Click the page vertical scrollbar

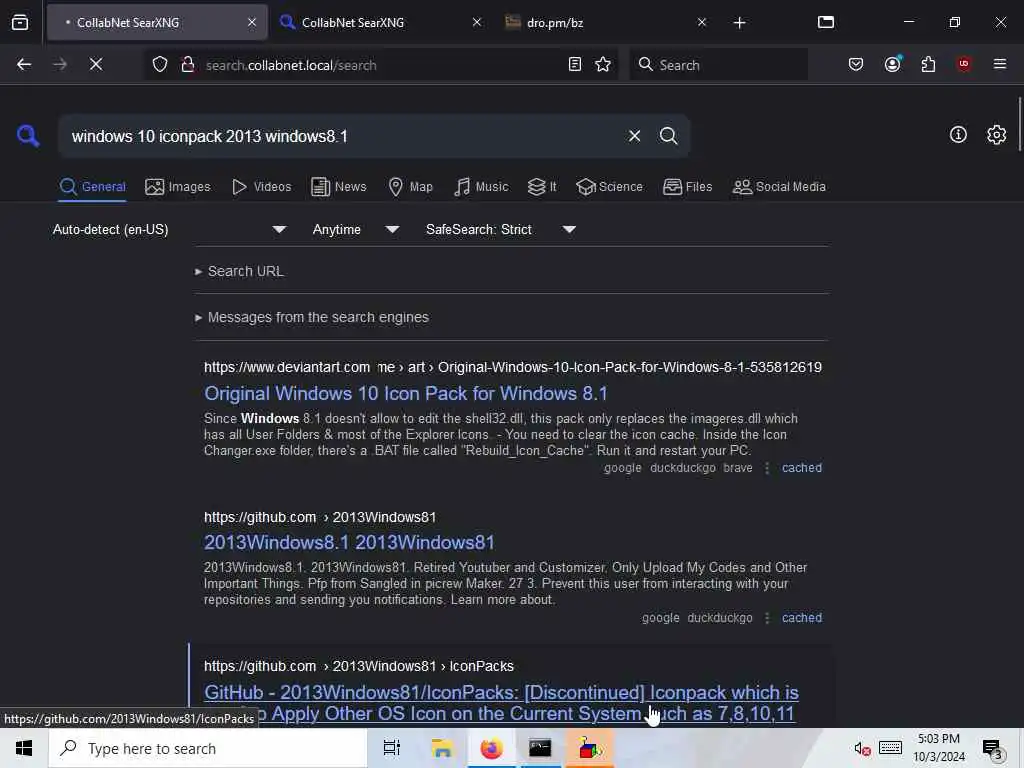click(1019, 124)
